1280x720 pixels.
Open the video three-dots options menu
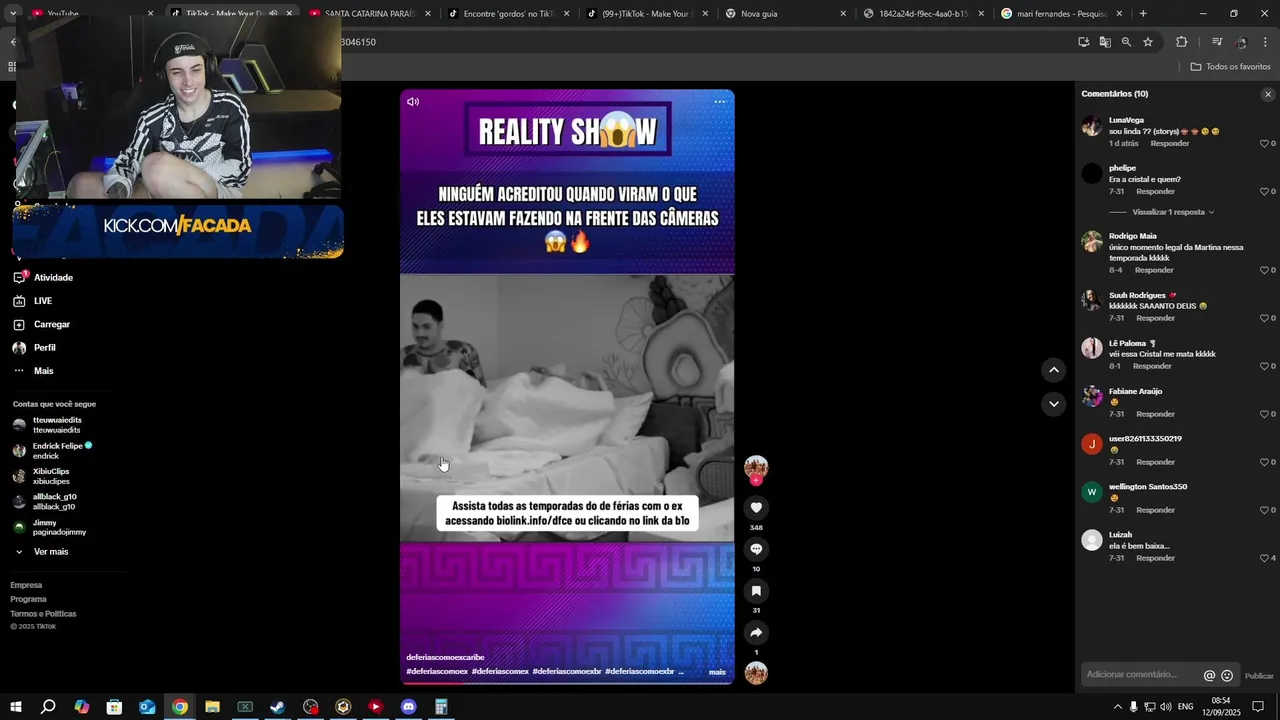pyautogui.click(x=719, y=102)
